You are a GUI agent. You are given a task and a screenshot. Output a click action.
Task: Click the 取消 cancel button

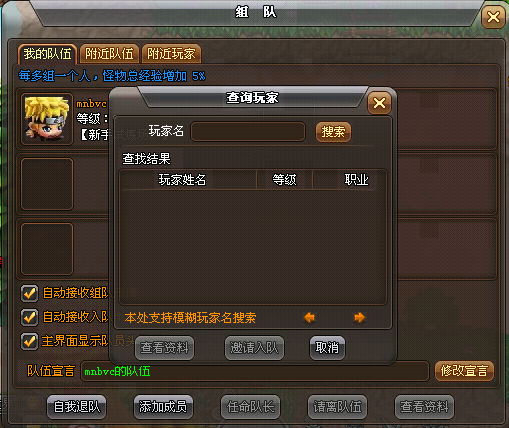tap(327, 348)
